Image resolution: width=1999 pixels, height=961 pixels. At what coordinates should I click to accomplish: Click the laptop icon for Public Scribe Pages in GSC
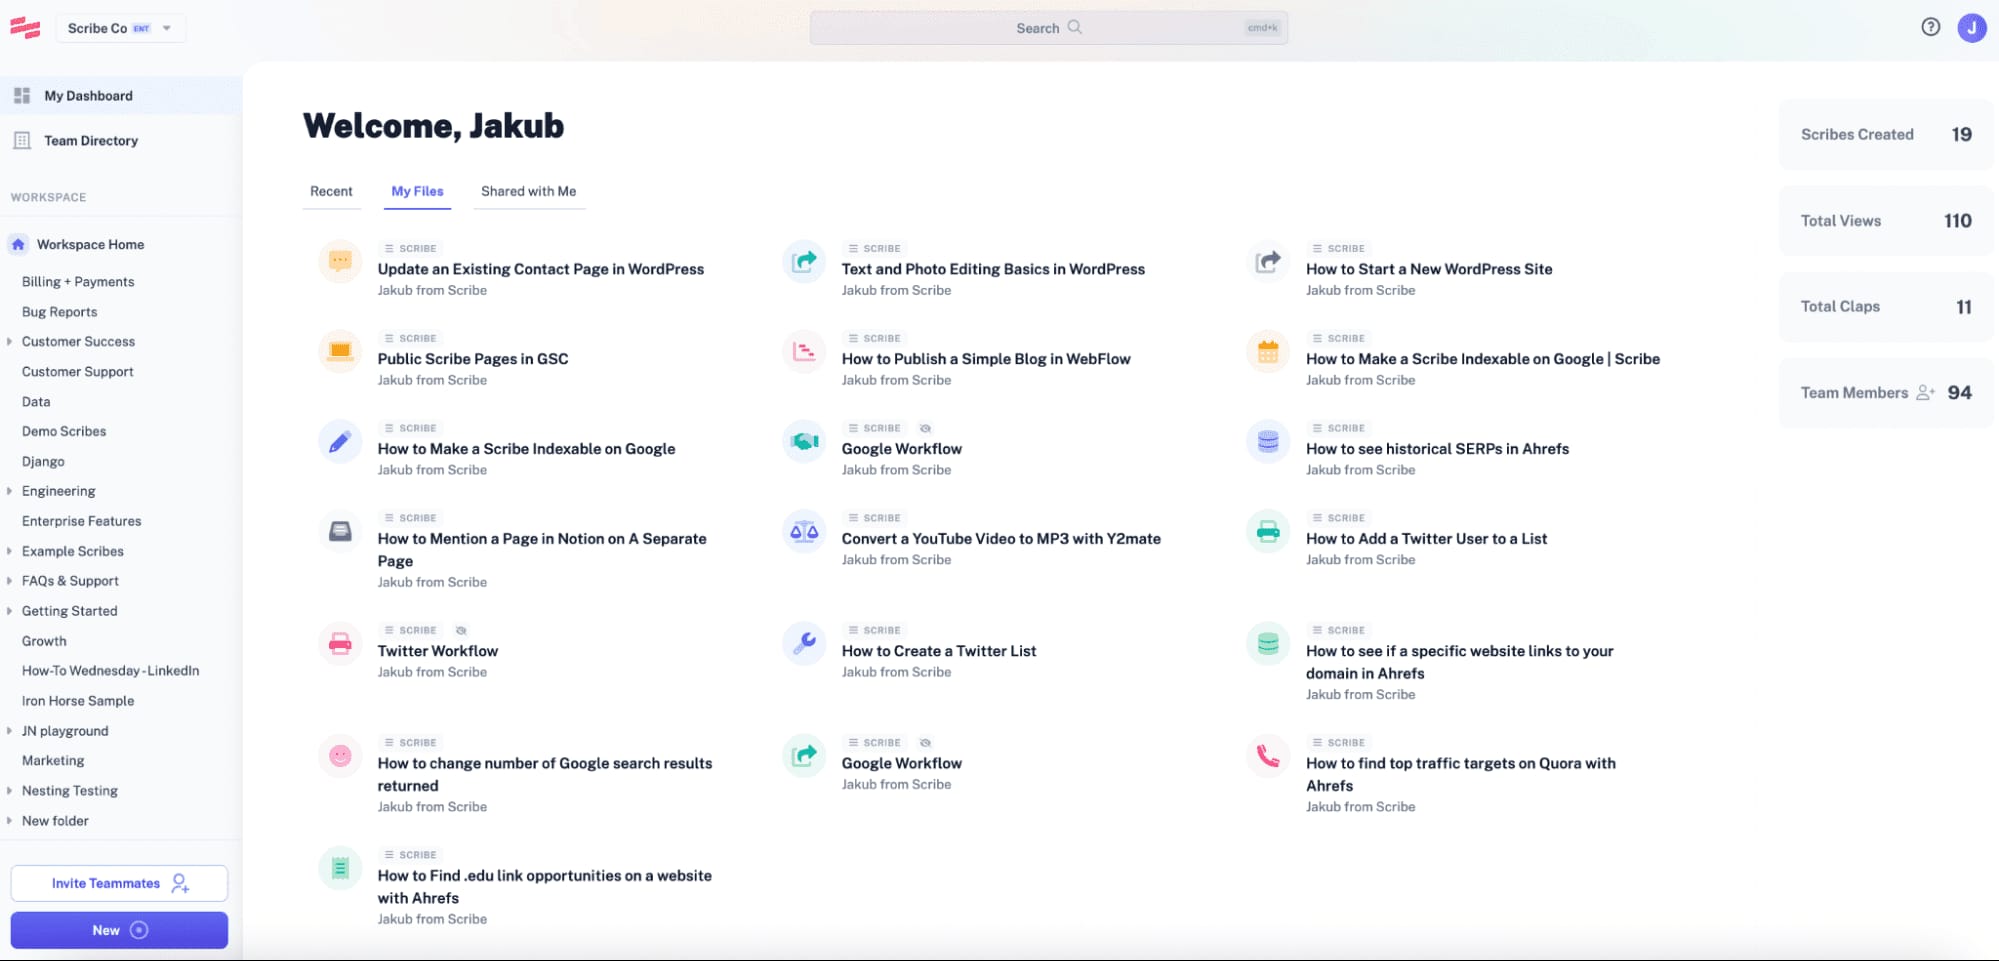pos(340,352)
